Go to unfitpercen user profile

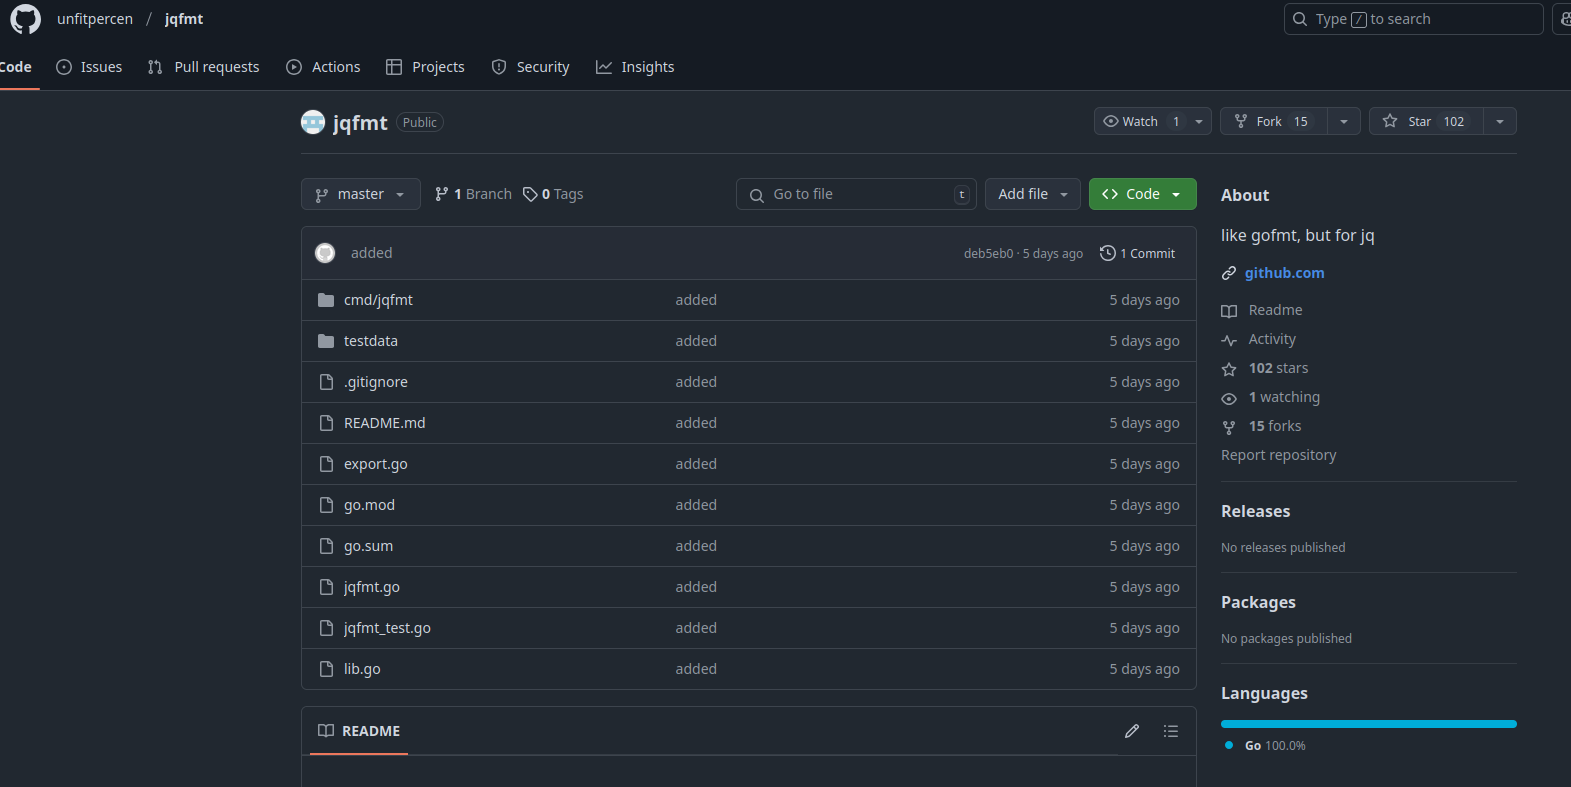pos(95,19)
